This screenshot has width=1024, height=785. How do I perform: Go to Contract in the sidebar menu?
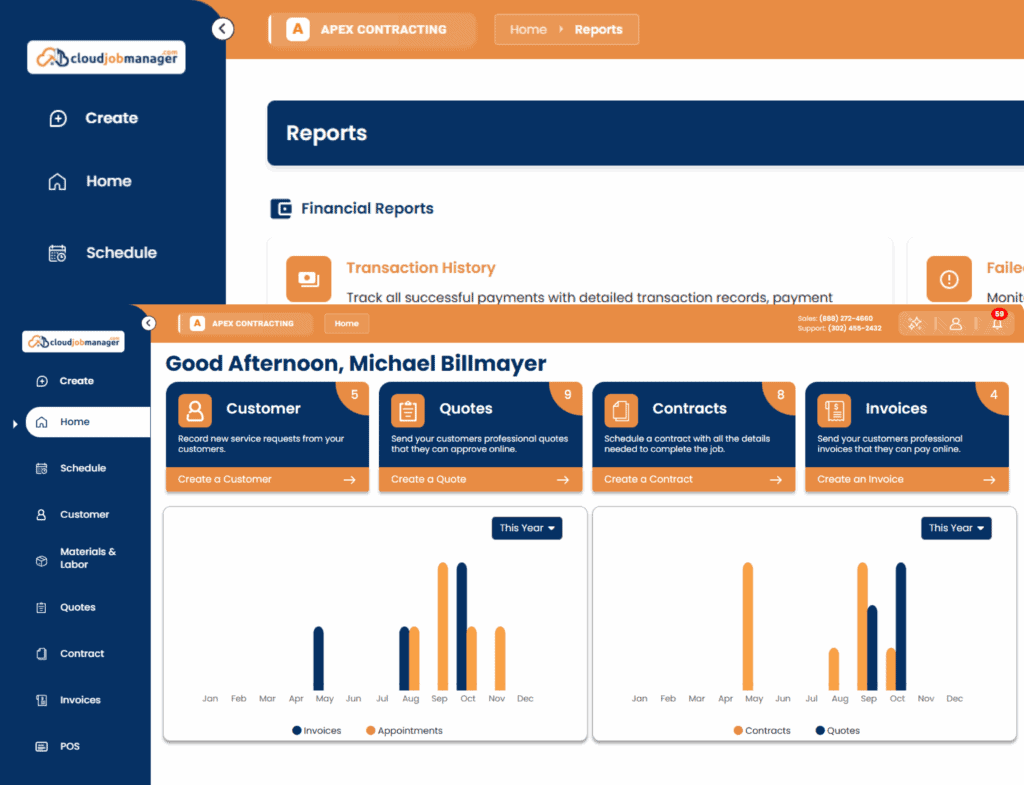tap(81, 654)
